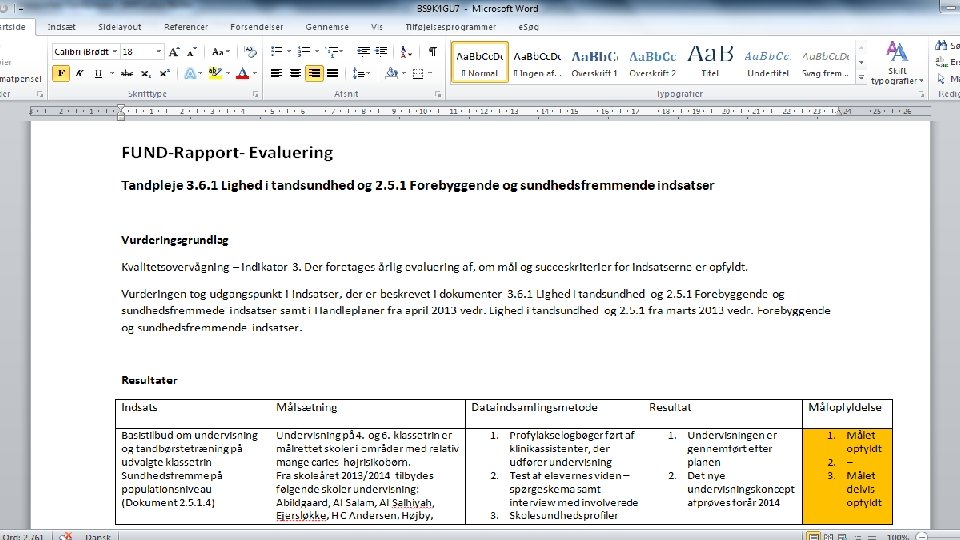Open the Indsæt tab
The image size is (960, 540).
coord(61,27)
